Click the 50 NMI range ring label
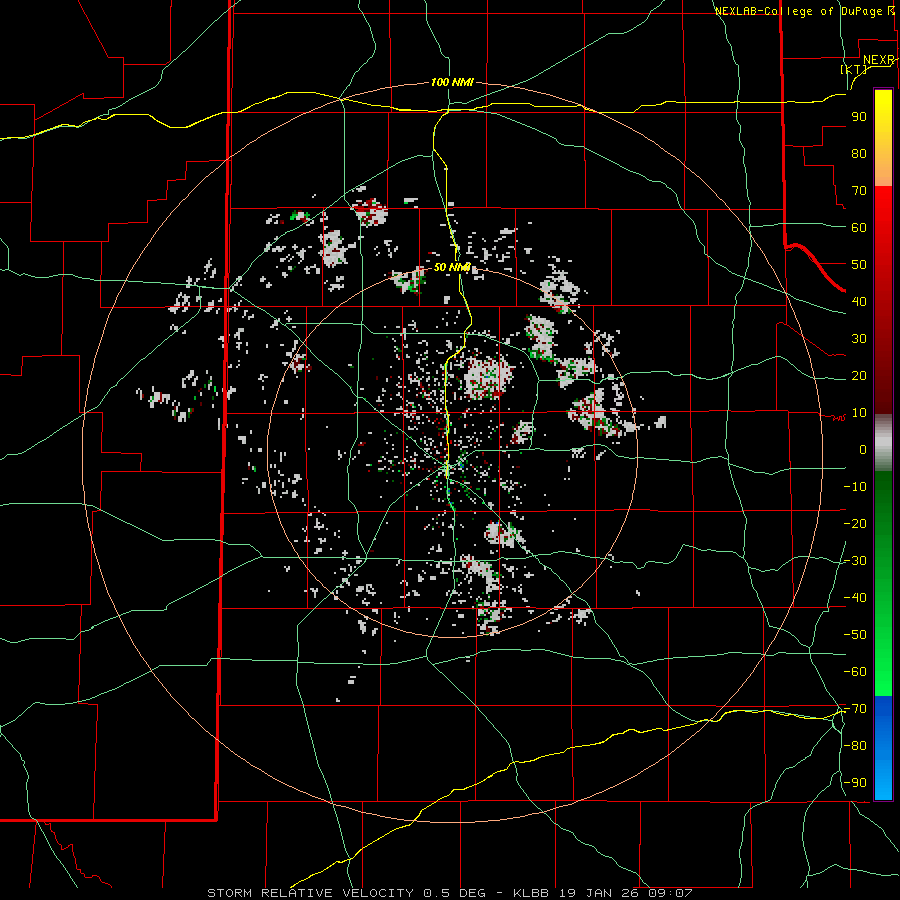The height and width of the screenshot is (900, 900). pos(452,267)
